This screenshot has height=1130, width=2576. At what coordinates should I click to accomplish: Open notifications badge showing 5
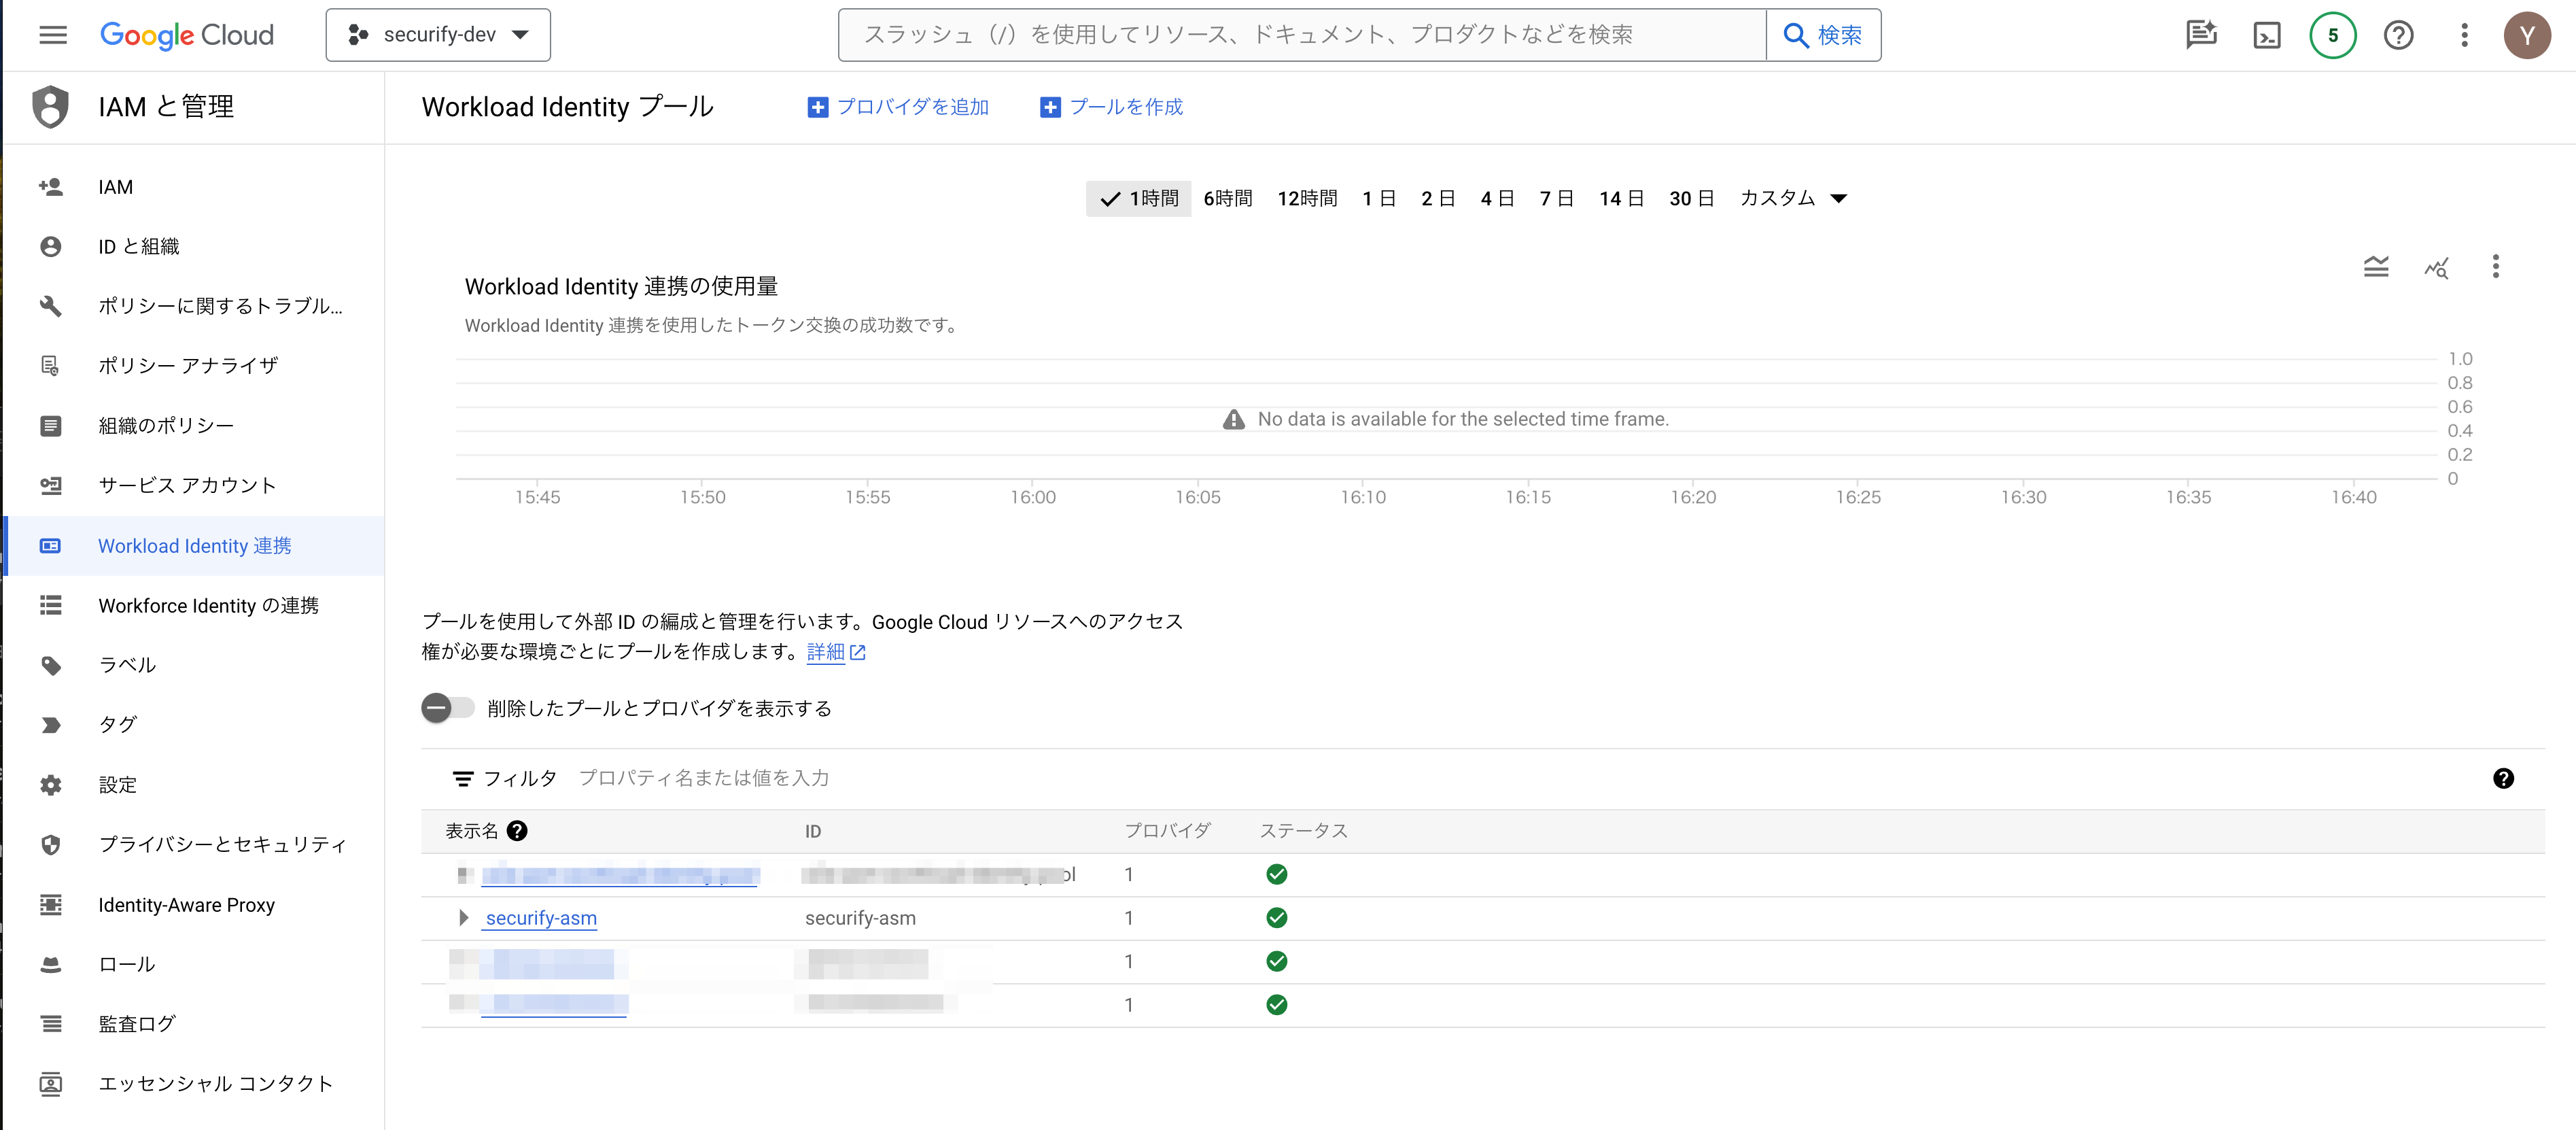pyautogui.click(x=2333, y=35)
